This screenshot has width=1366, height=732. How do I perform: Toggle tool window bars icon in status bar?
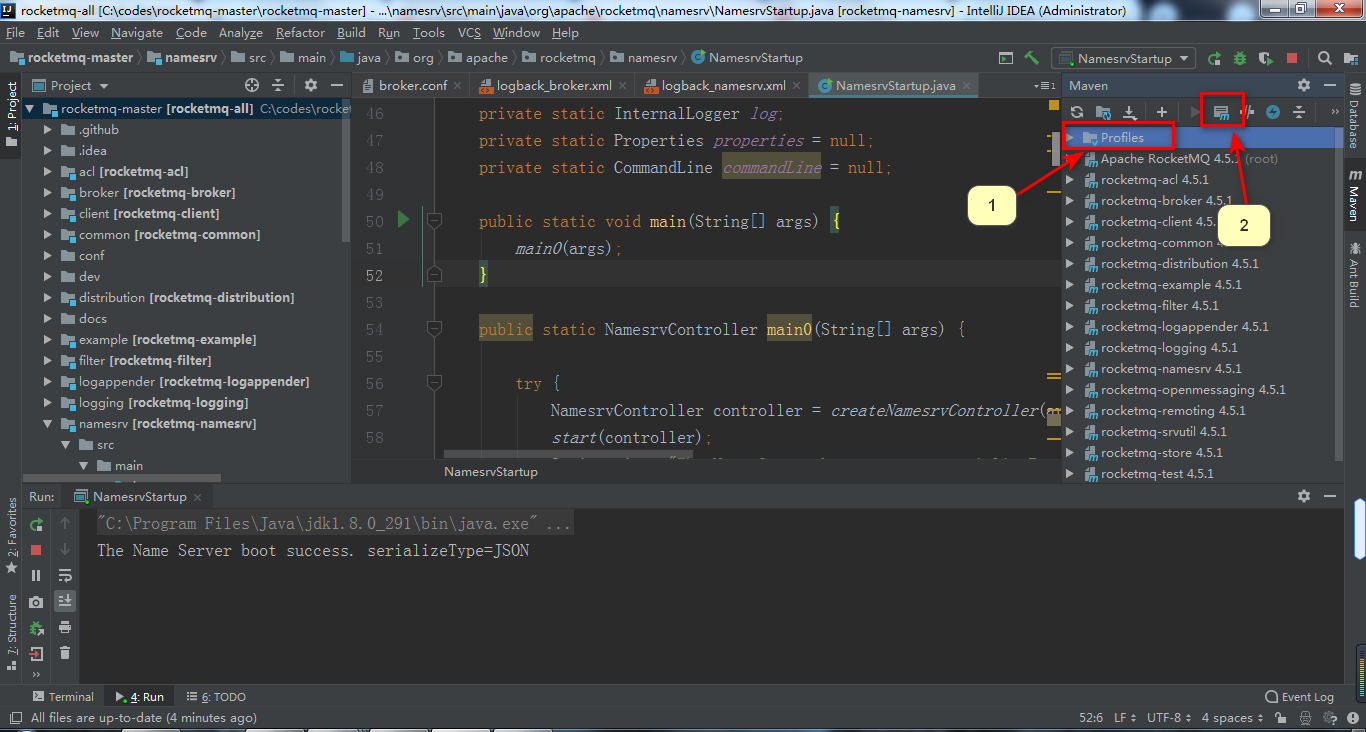14,718
